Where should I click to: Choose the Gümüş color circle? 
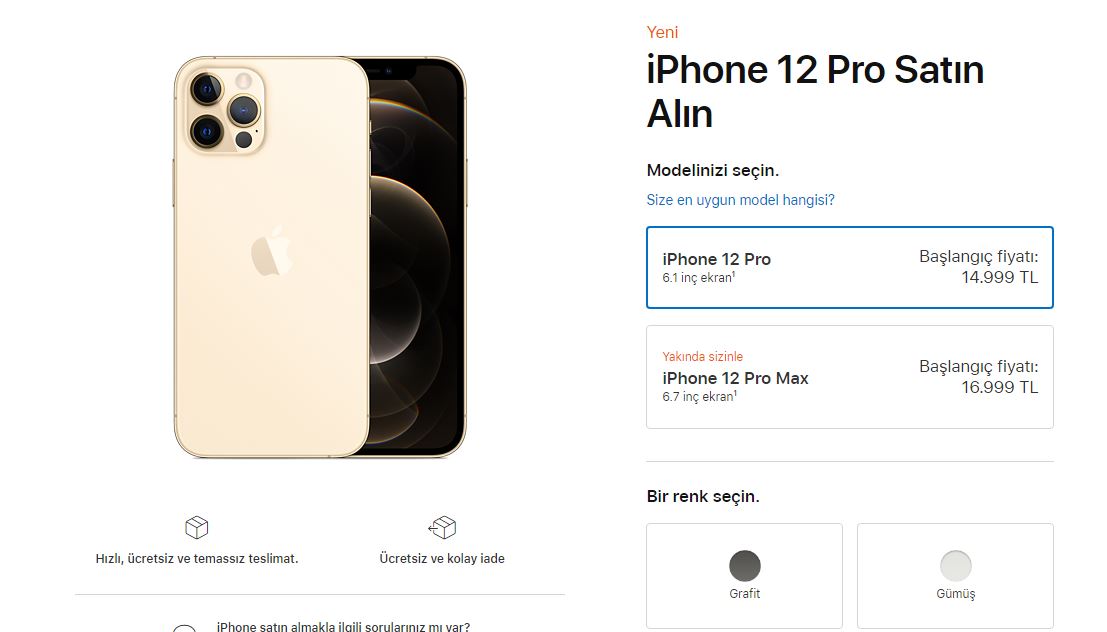(x=956, y=566)
